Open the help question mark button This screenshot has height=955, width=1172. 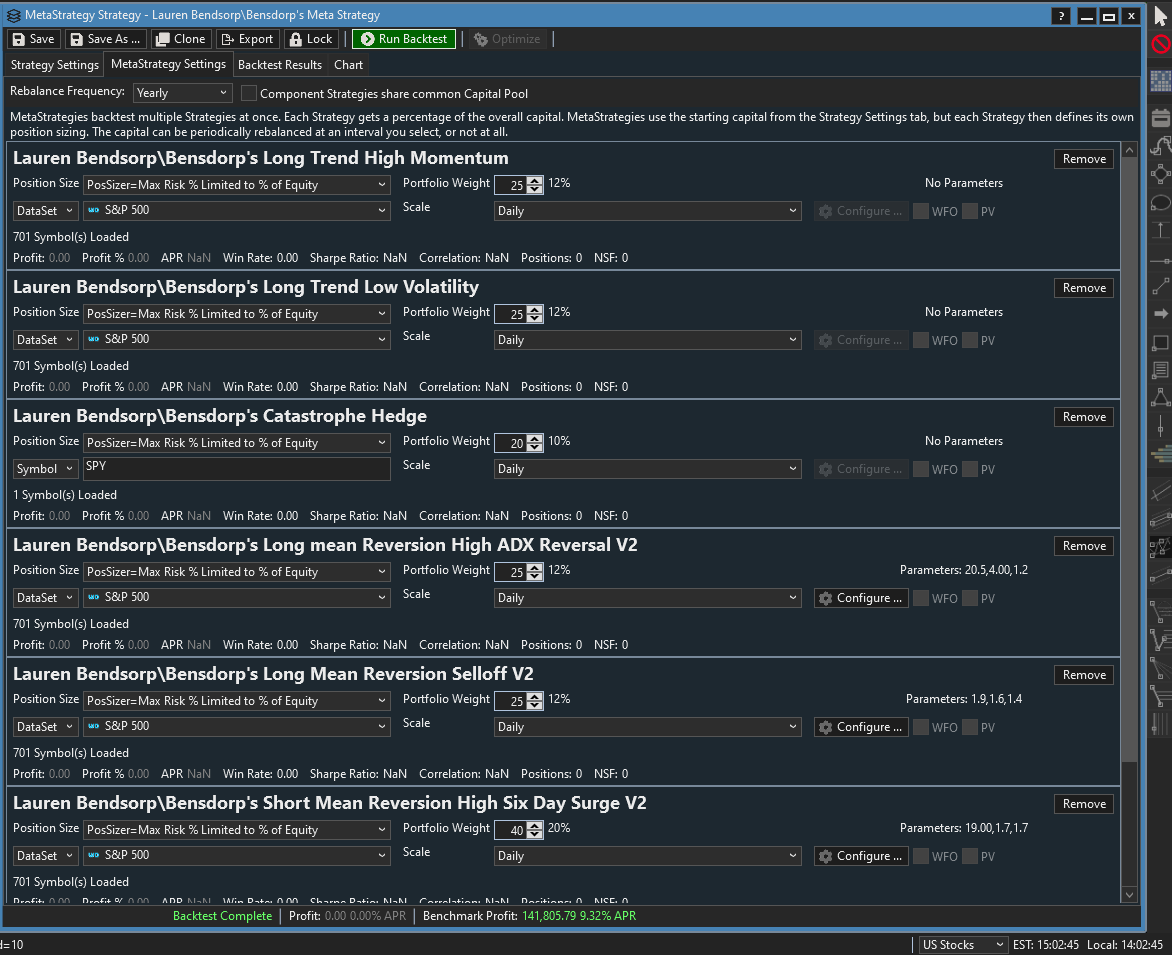pos(1061,16)
